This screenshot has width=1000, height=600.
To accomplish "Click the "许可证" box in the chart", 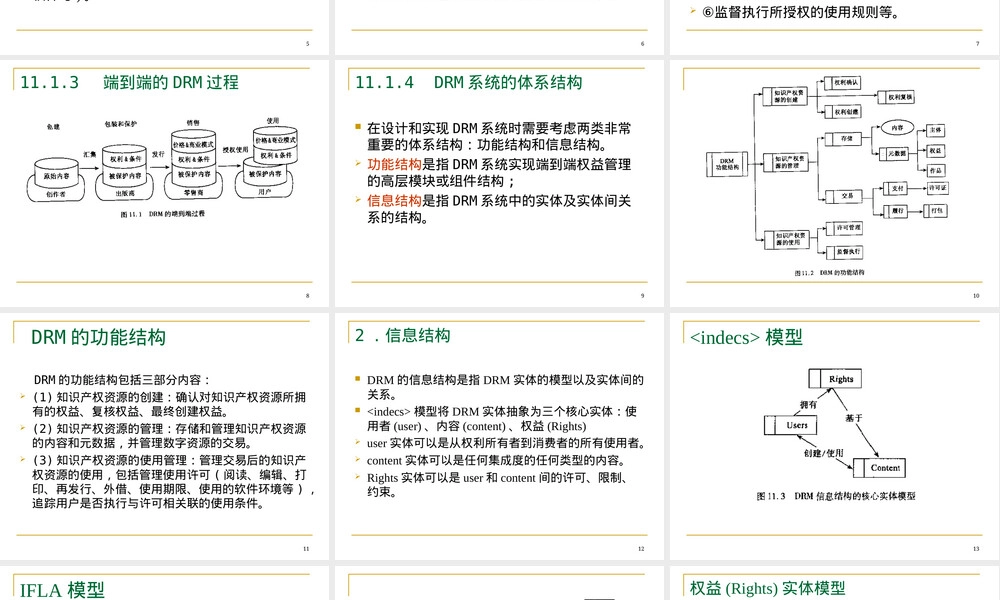I will point(937,188).
